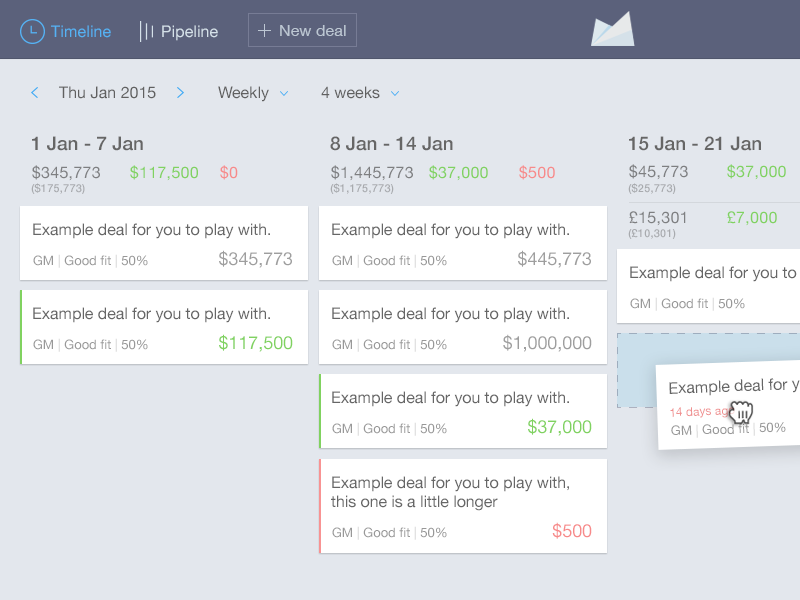
Task: Open the $117,500 deal card
Action: [x=164, y=327]
